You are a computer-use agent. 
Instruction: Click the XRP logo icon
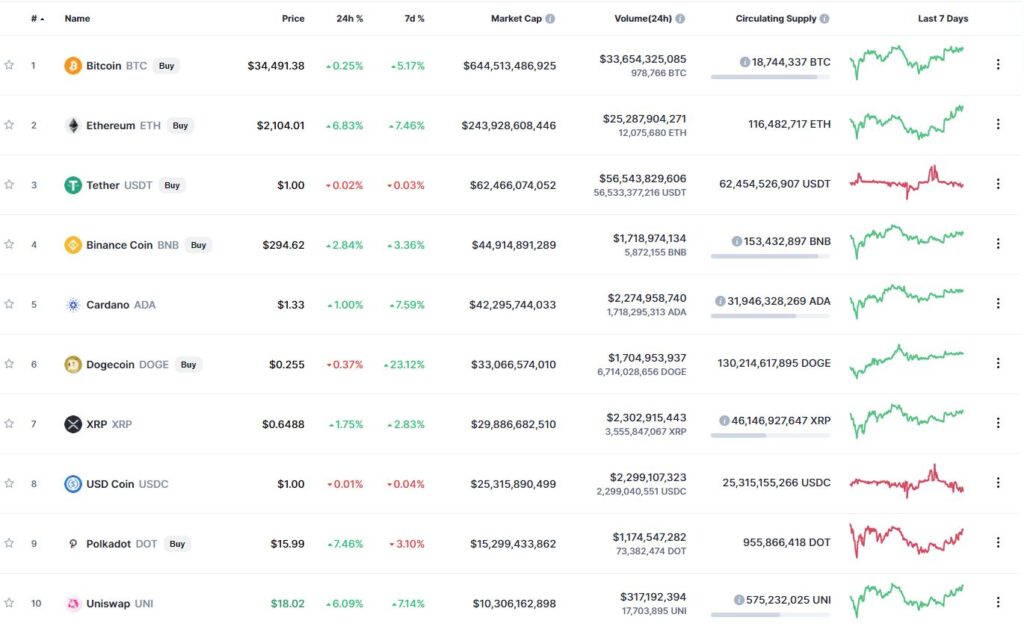pos(73,424)
